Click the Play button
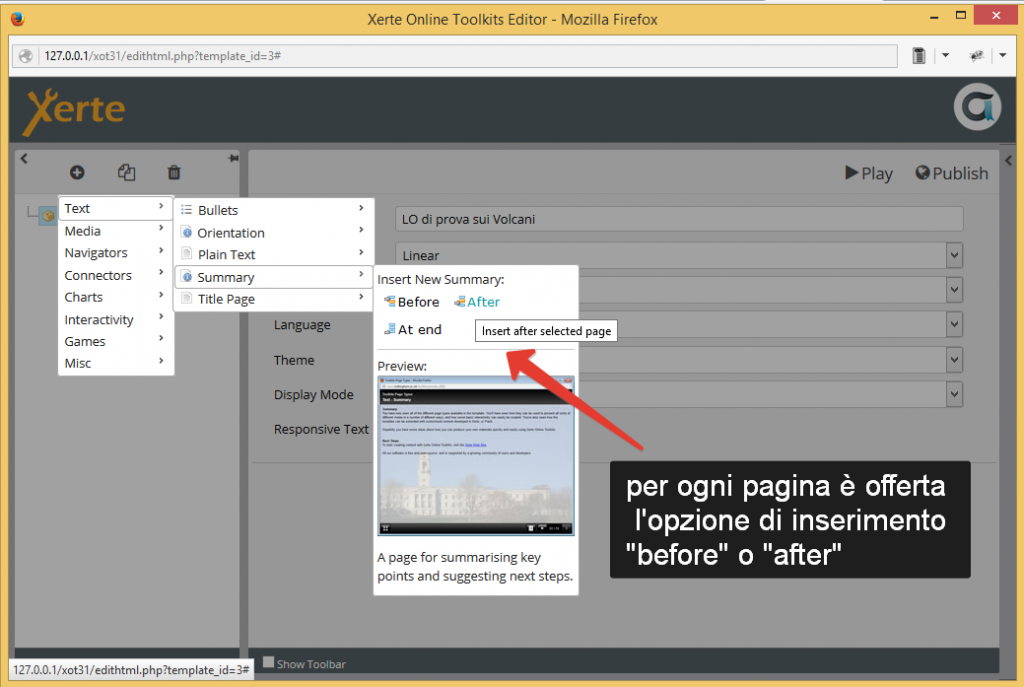 [x=869, y=174]
